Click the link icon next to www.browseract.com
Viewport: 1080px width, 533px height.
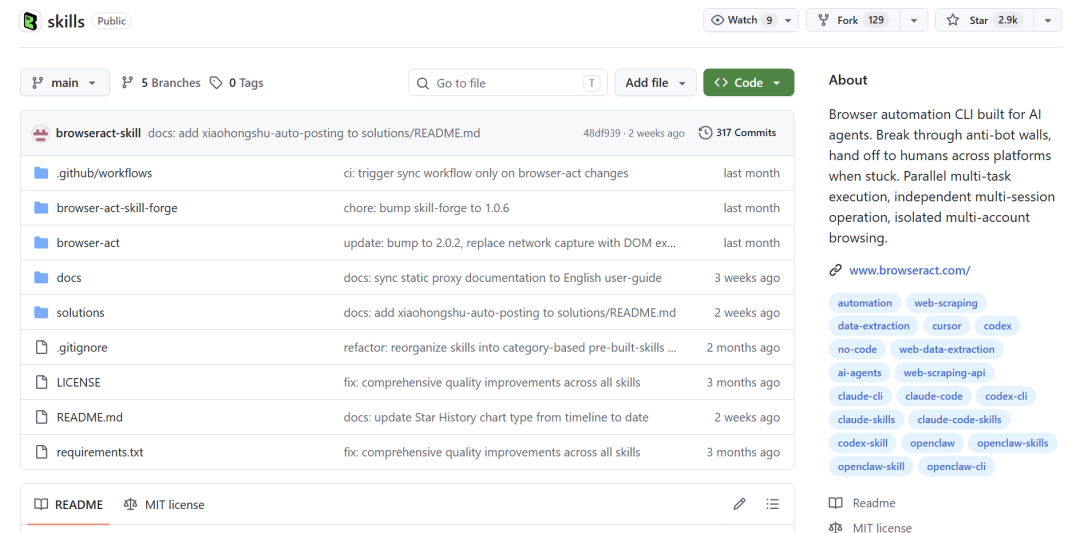pos(835,270)
